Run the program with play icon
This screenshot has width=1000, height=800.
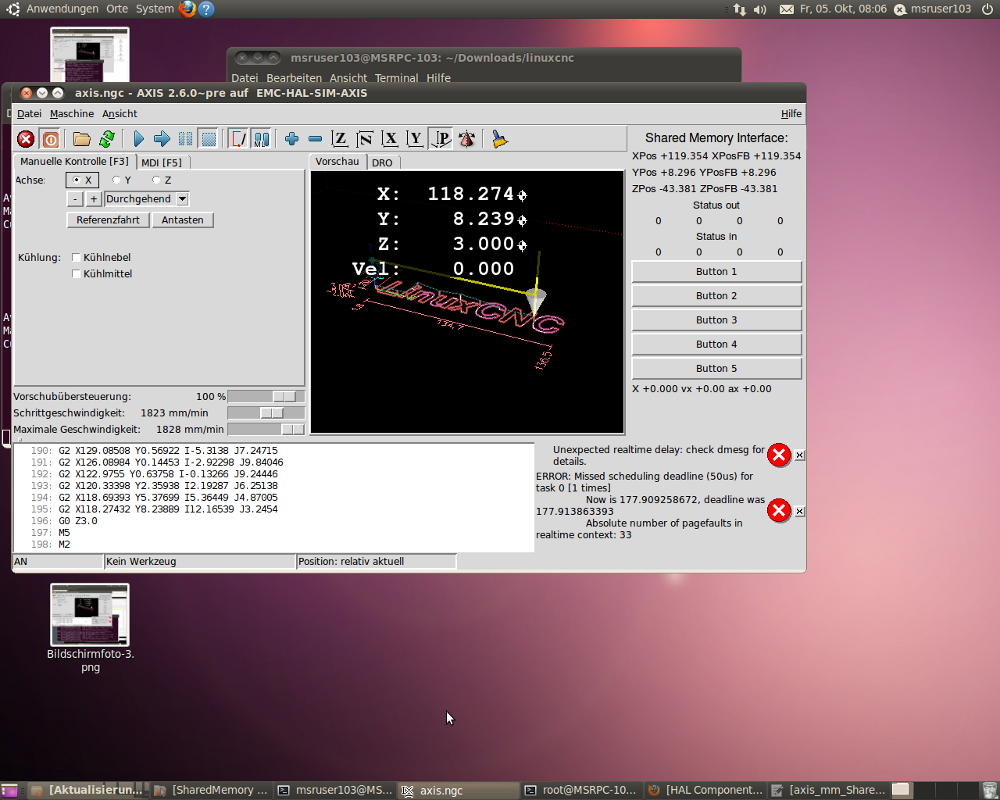tap(138, 139)
